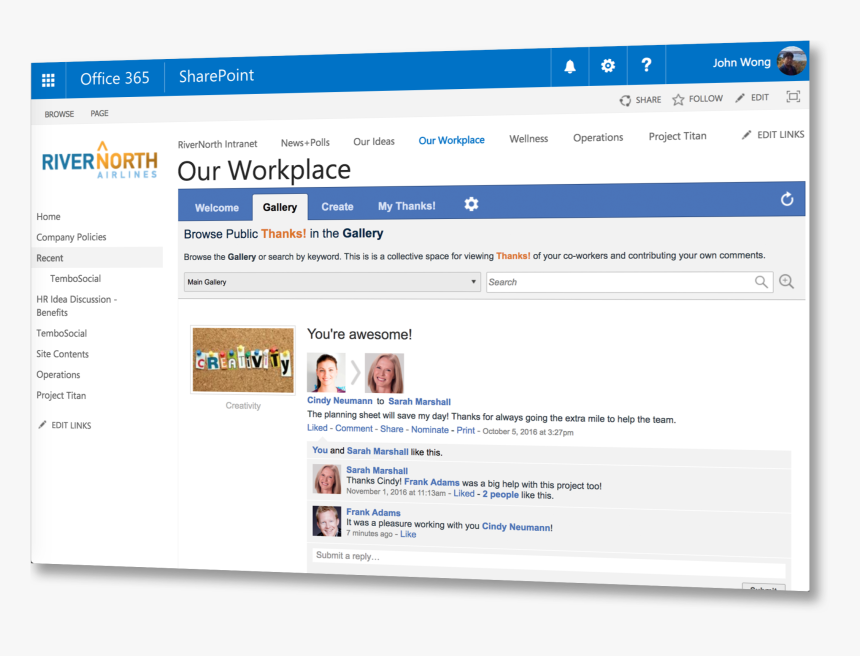860x656 pixels.
Task: Open Project Titan in top navigation
Action: pyautogui.click(x=677, y=136)
